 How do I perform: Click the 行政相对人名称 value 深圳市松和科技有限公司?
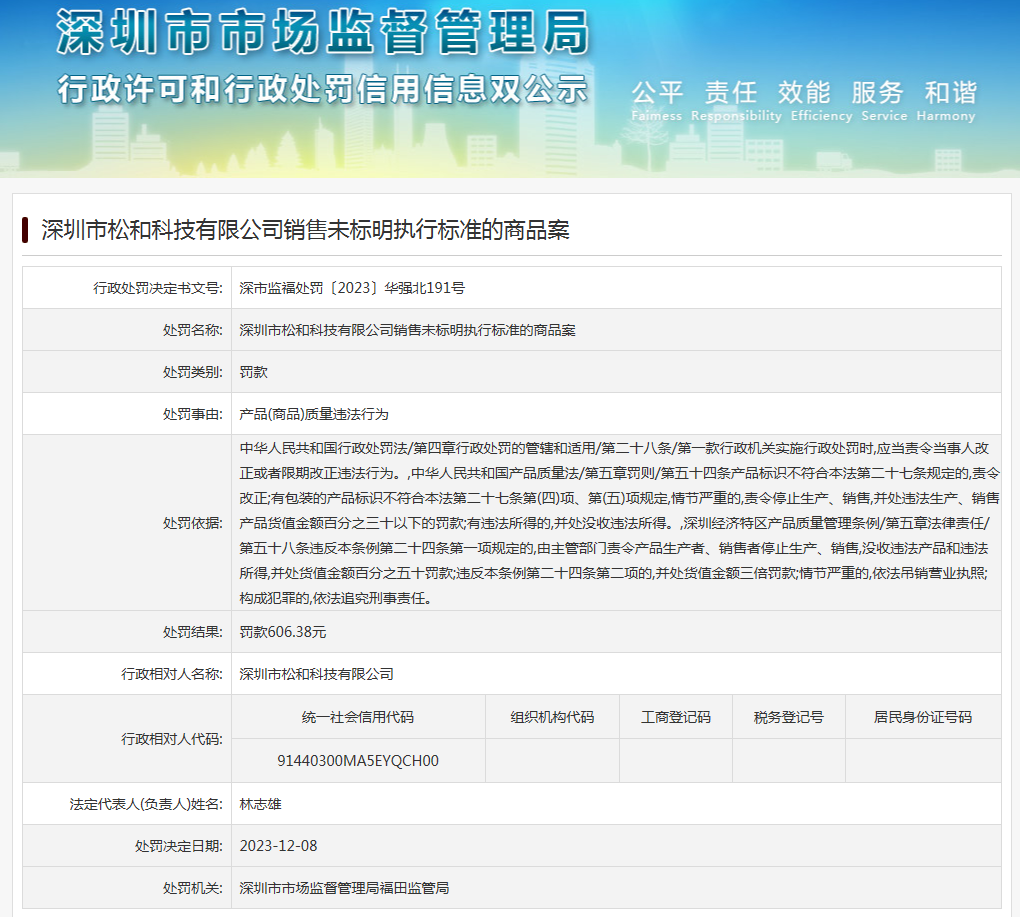(316, 674)
